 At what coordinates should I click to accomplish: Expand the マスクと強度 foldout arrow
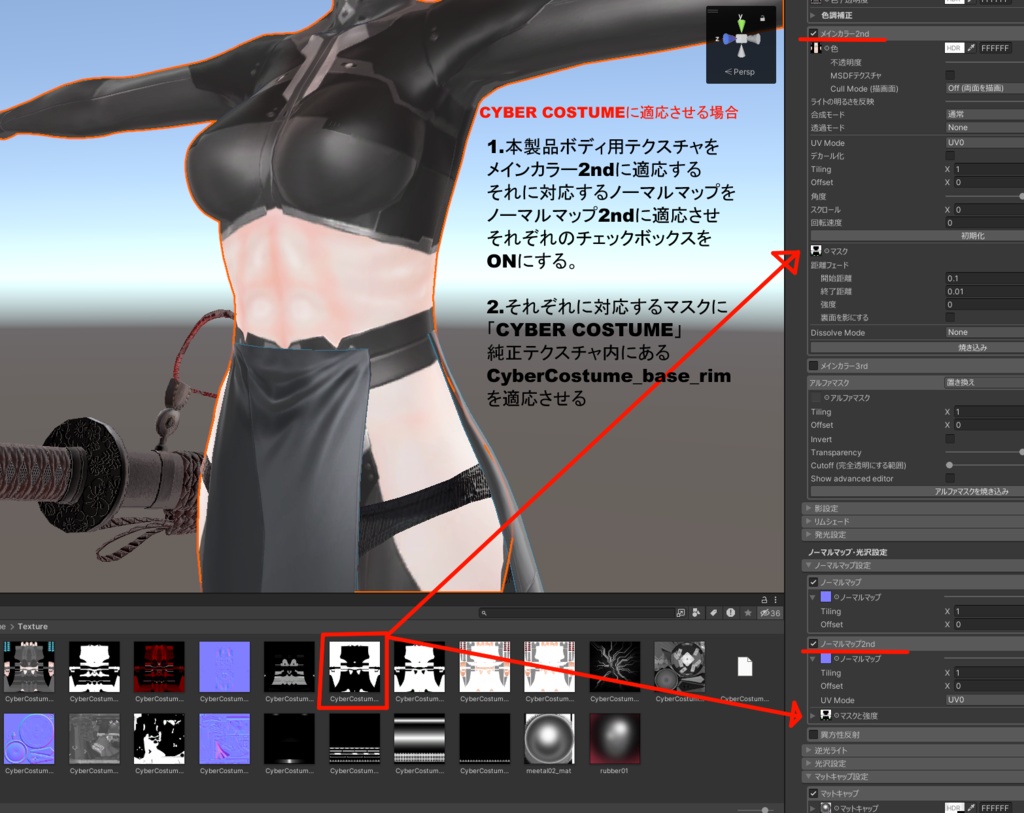[813, 716]
